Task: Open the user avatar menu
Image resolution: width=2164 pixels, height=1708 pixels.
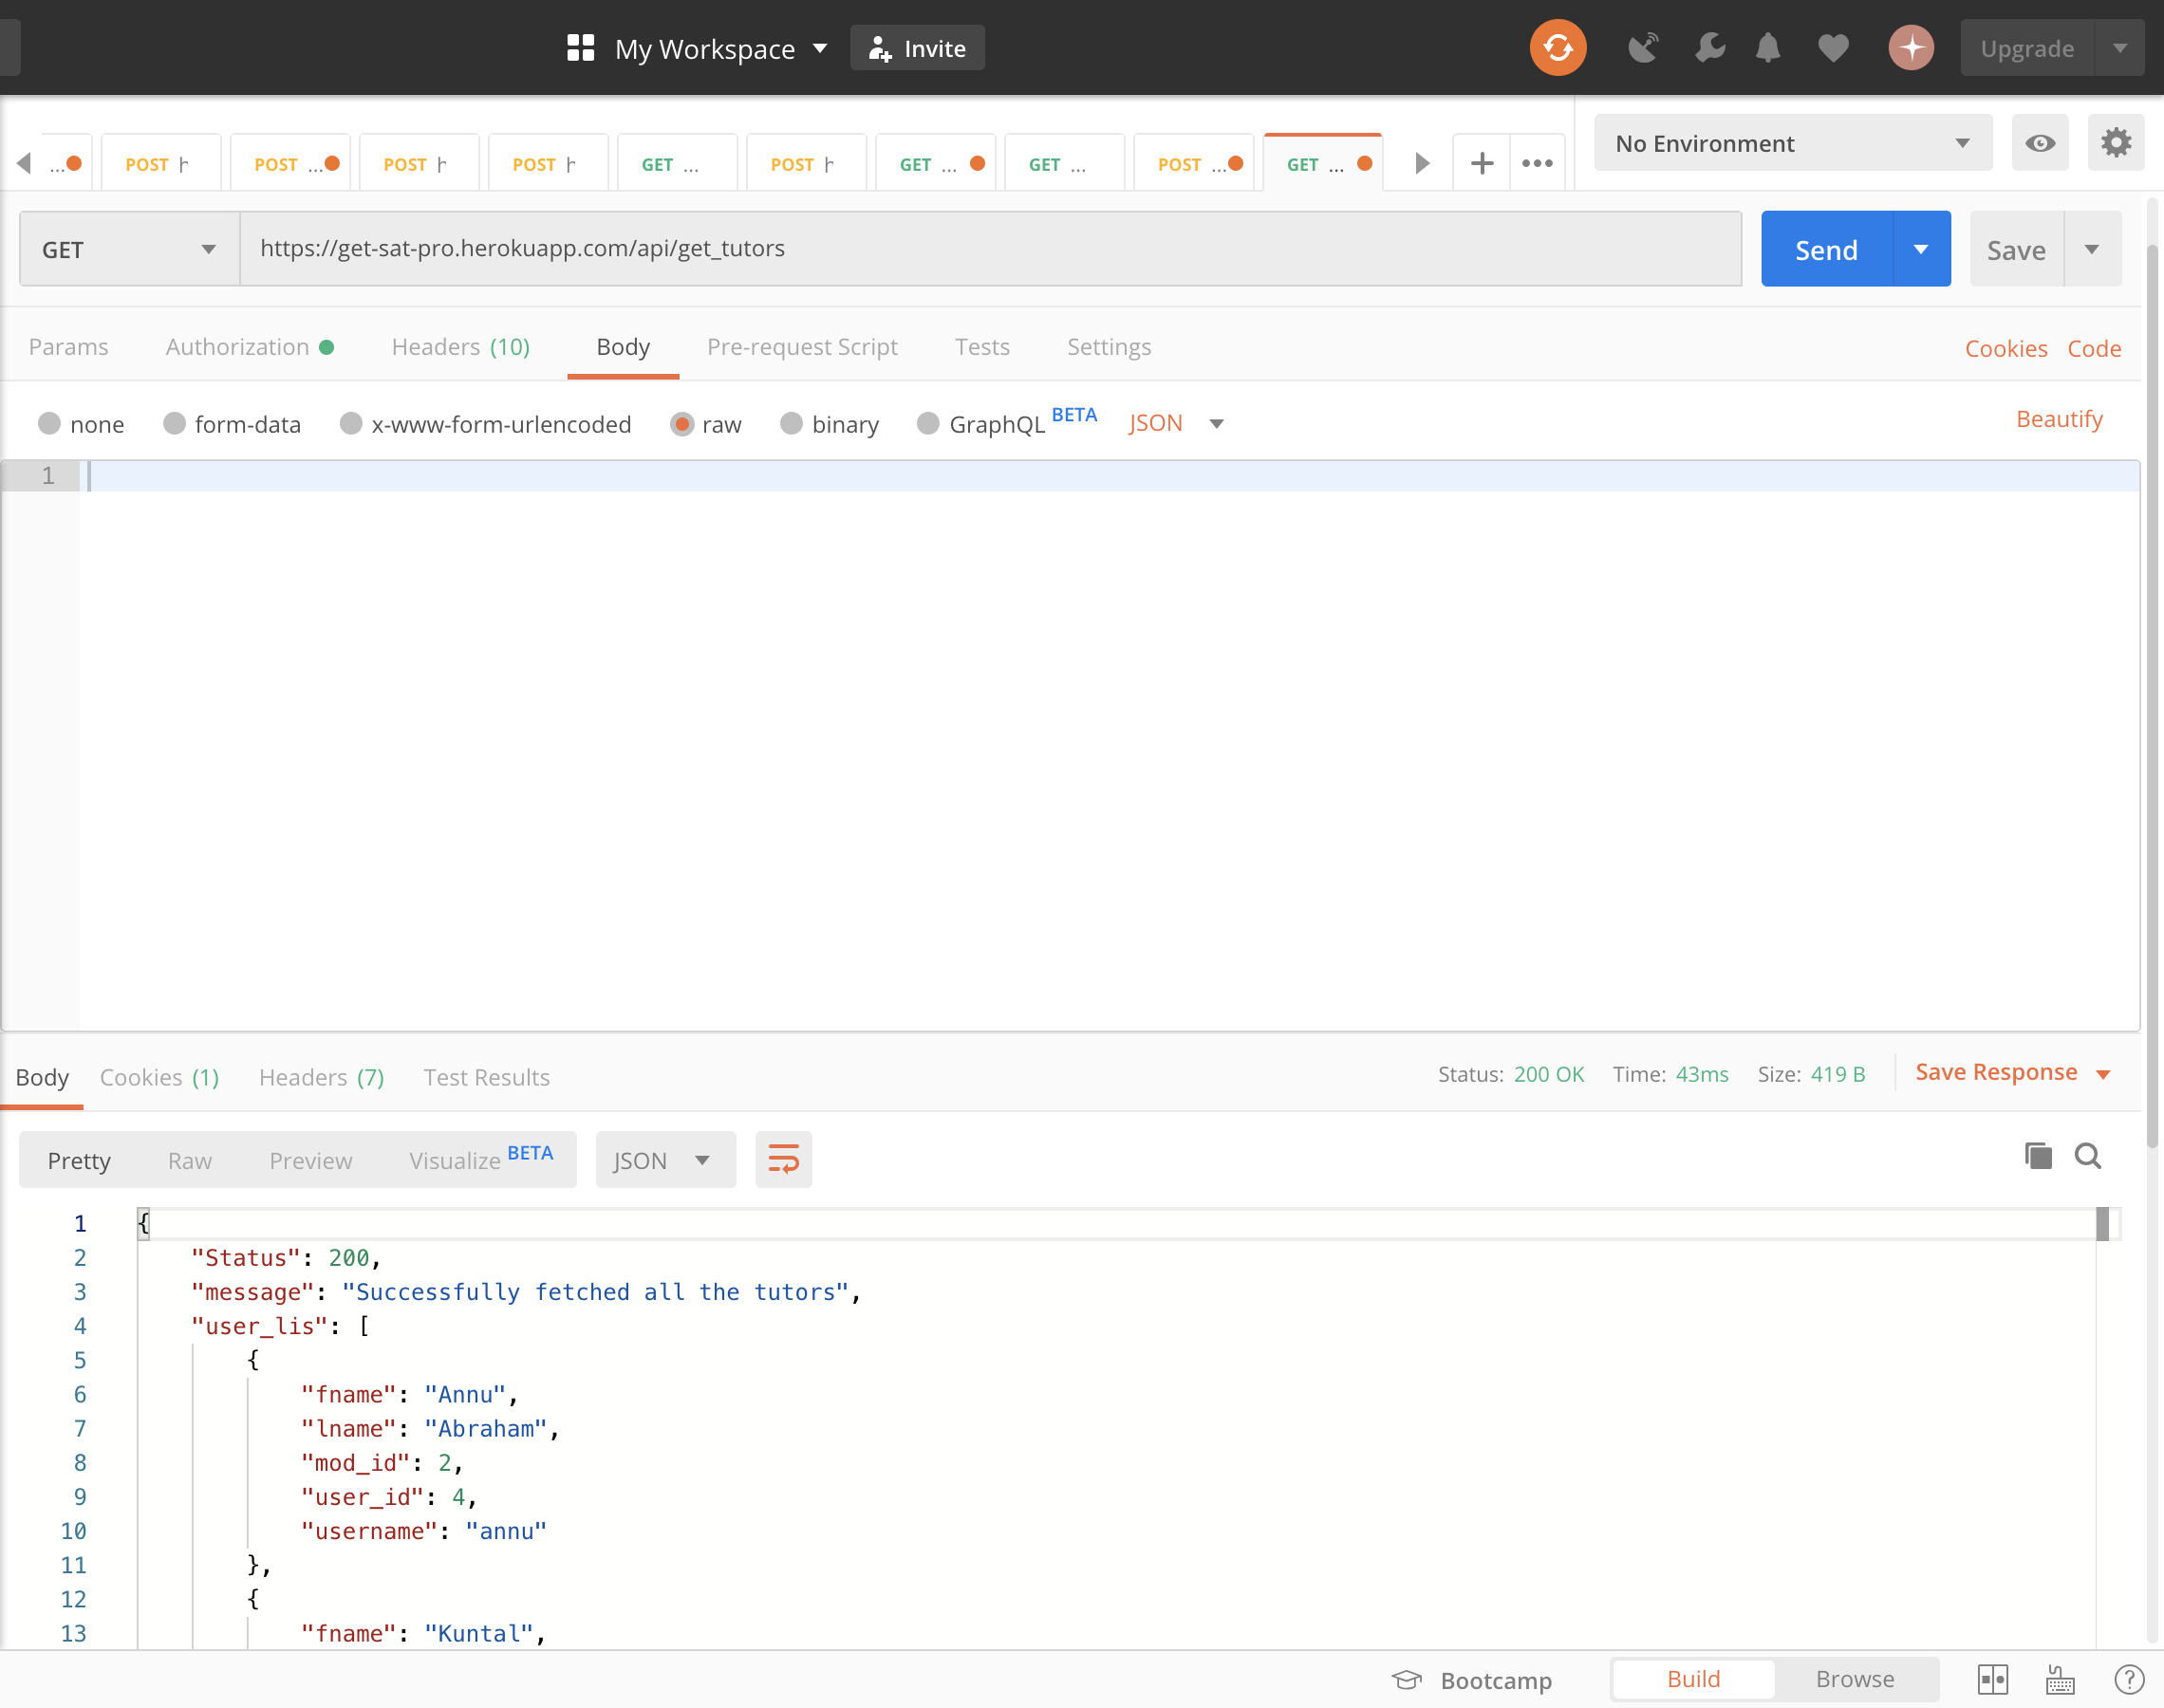Action: click(1911, 48)
